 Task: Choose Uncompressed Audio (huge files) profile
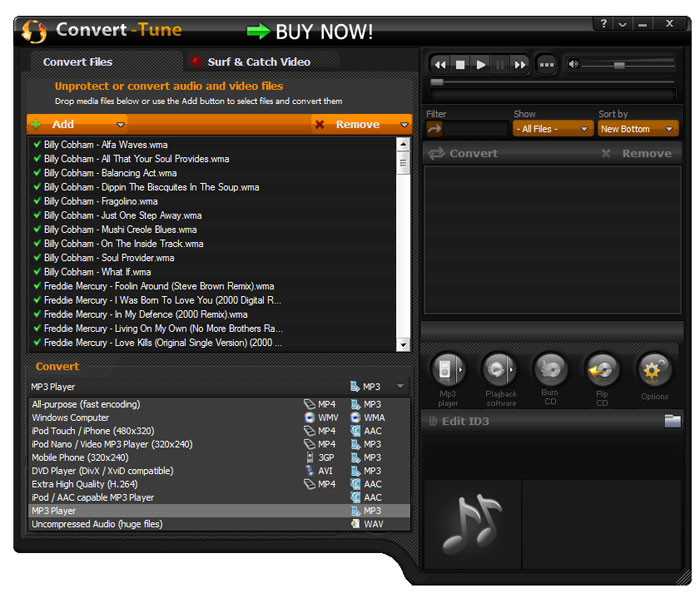219,524
